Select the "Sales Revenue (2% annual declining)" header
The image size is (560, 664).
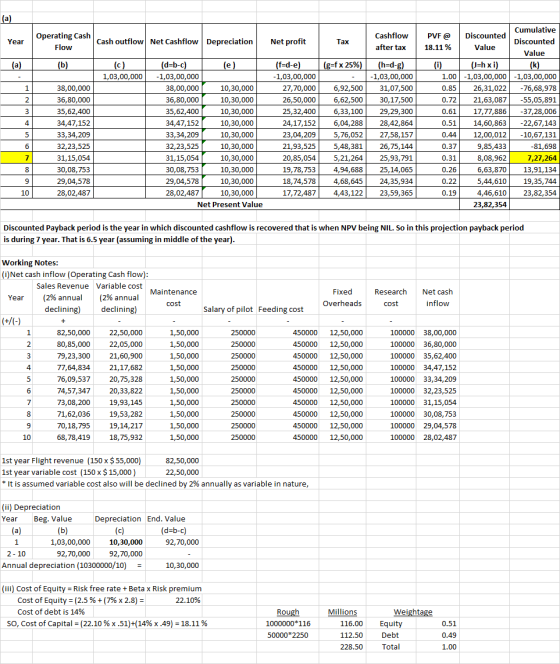point(63,298)
